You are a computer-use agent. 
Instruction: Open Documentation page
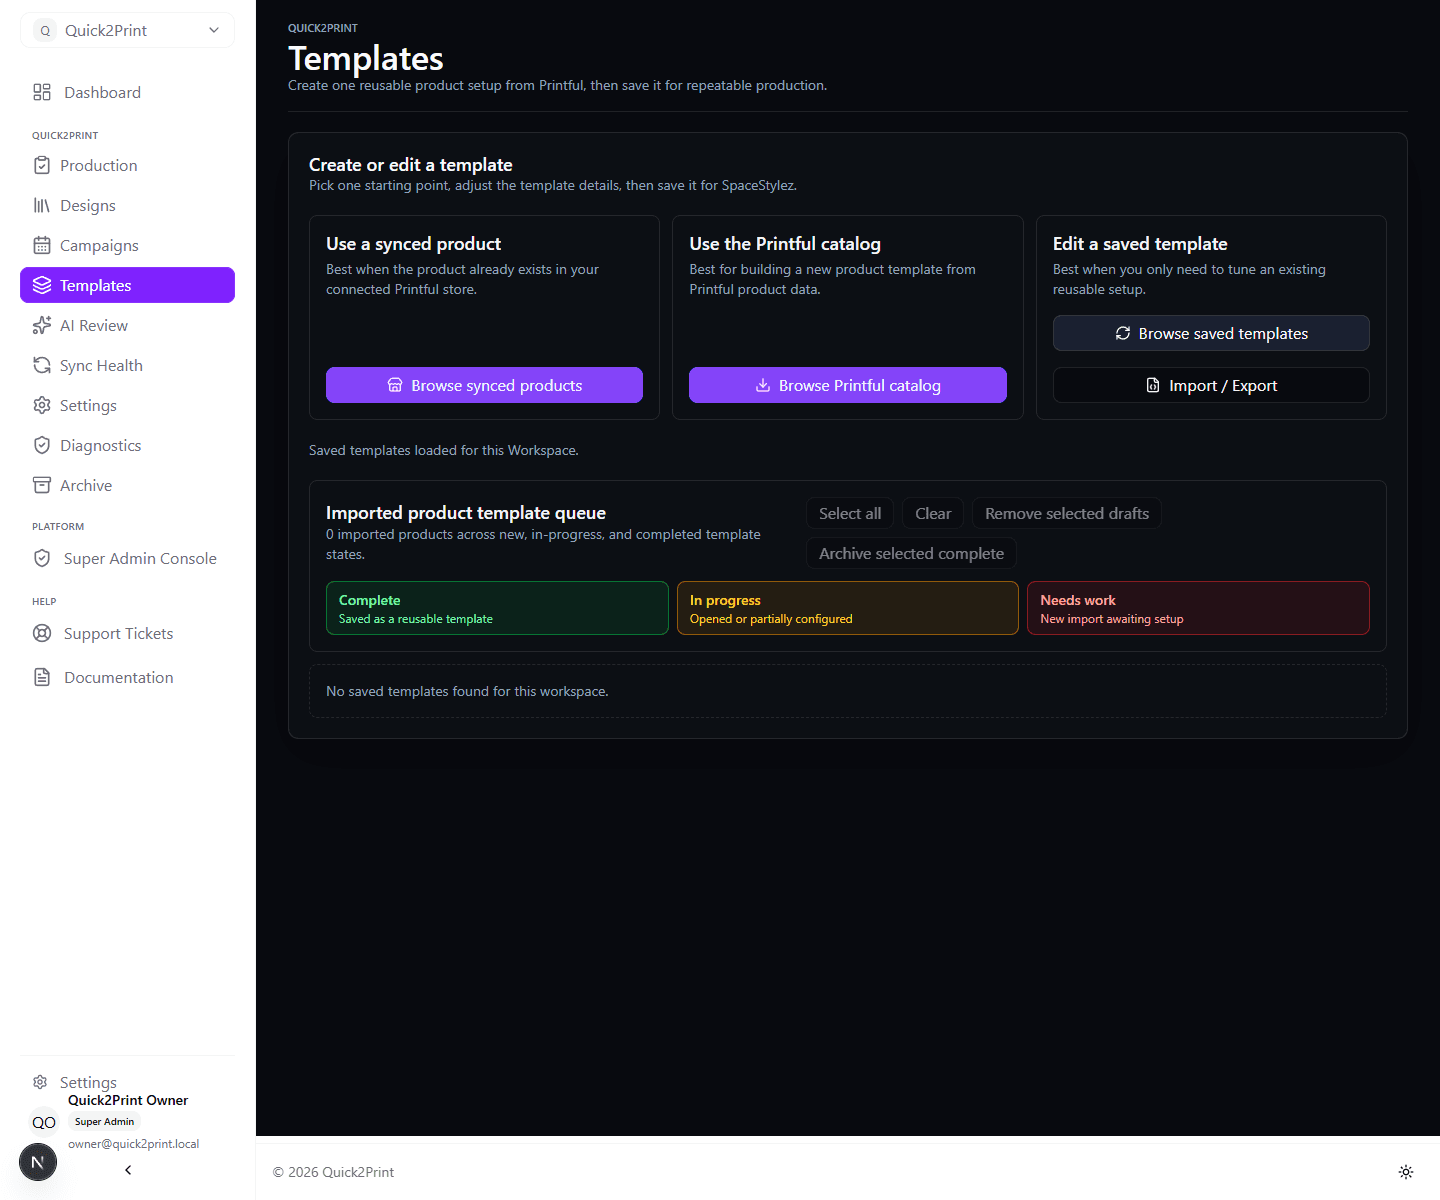pyautogui.click(x=127, y=677)
